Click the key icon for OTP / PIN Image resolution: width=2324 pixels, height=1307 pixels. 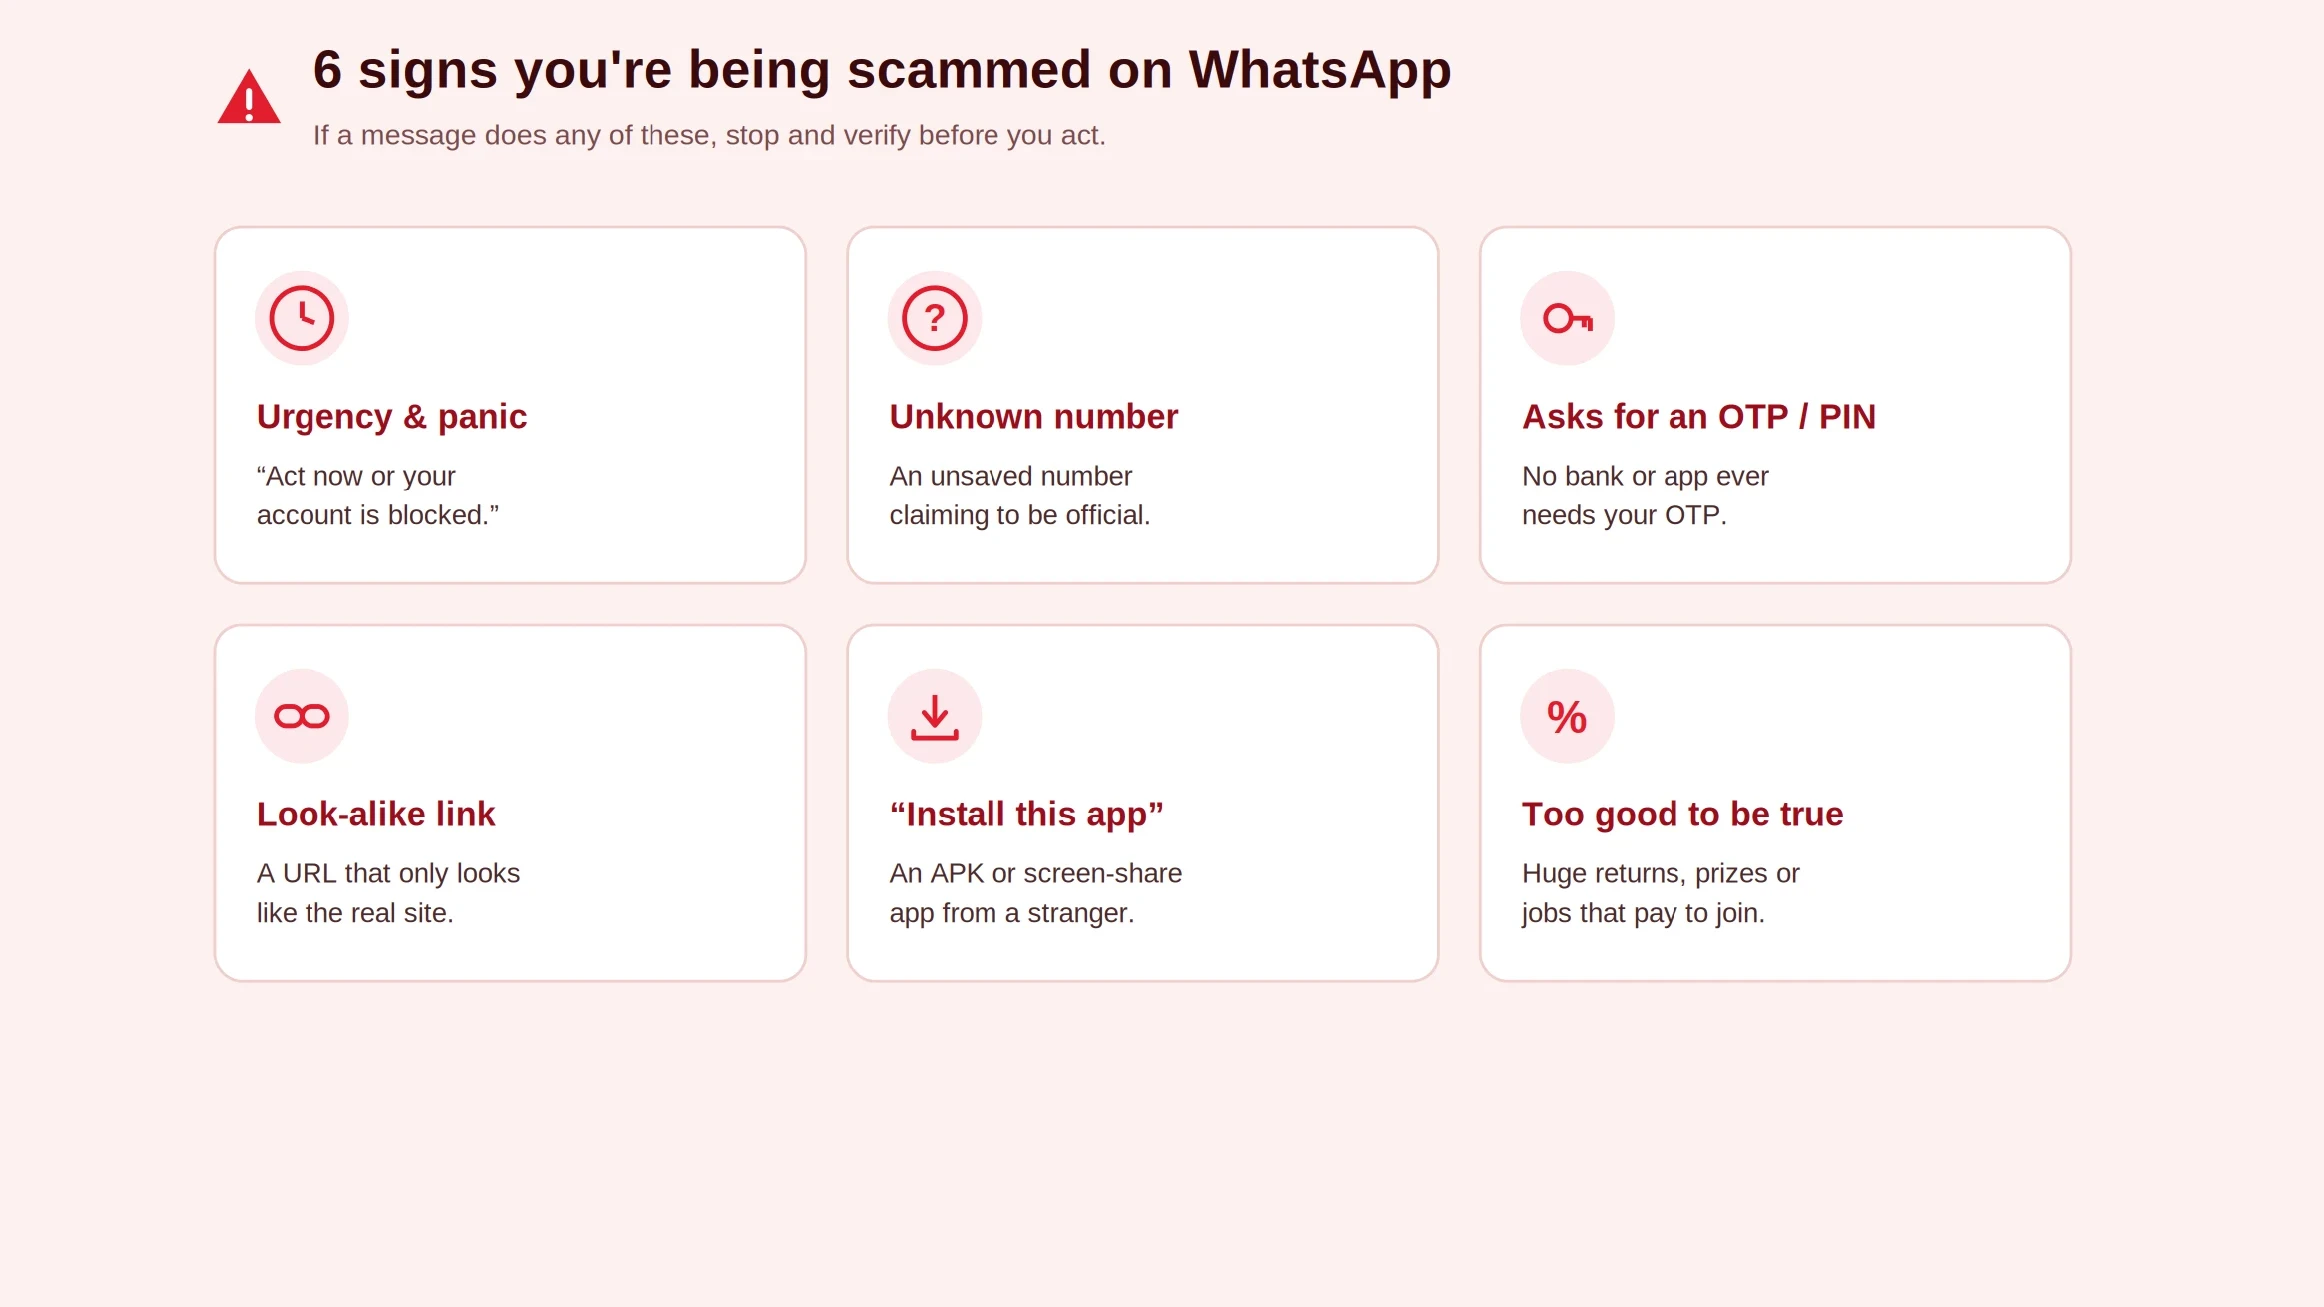point(1567,318)
